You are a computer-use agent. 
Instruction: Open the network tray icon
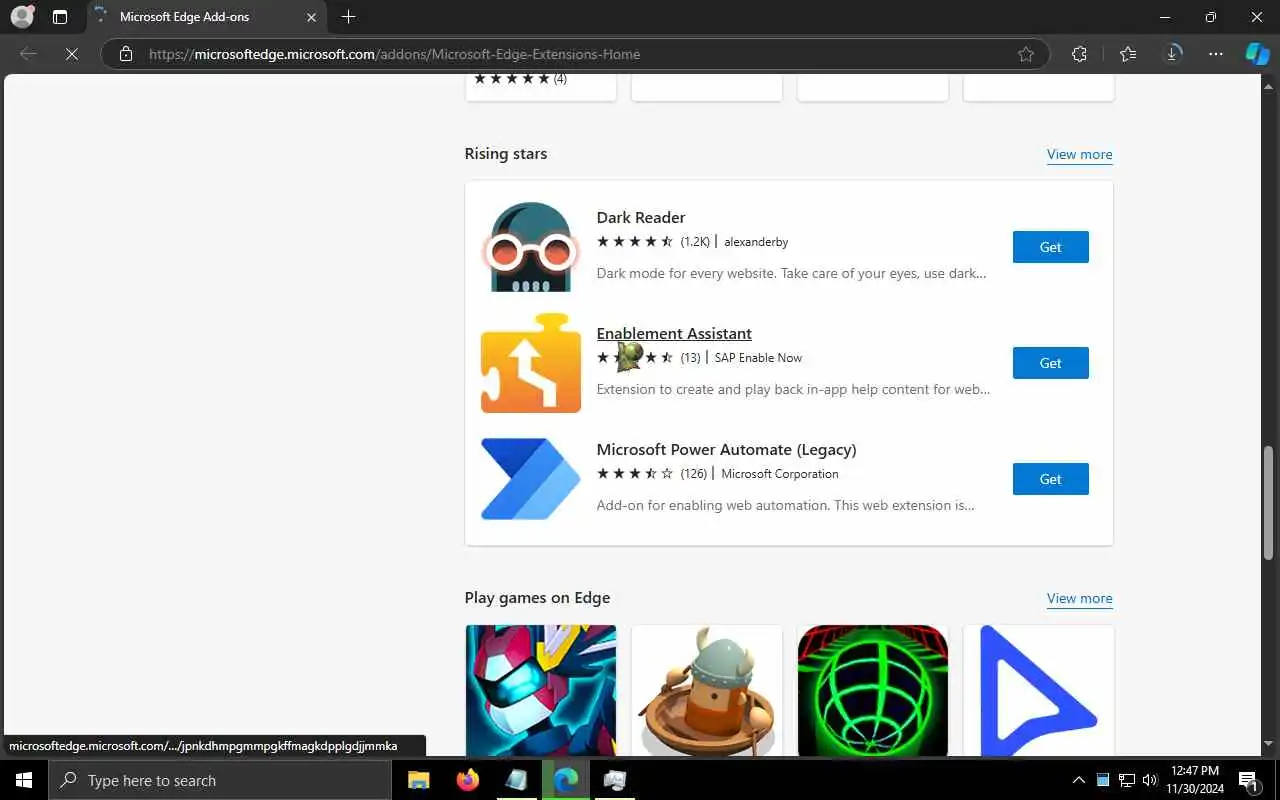[1126, 780]
